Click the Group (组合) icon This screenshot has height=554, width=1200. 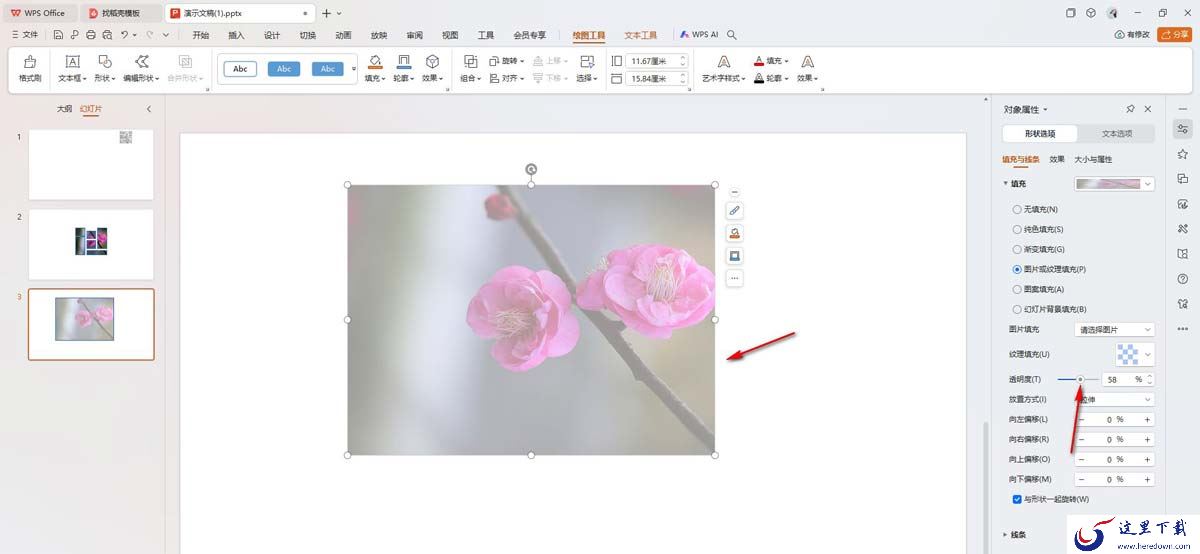[x=470, y=62]
